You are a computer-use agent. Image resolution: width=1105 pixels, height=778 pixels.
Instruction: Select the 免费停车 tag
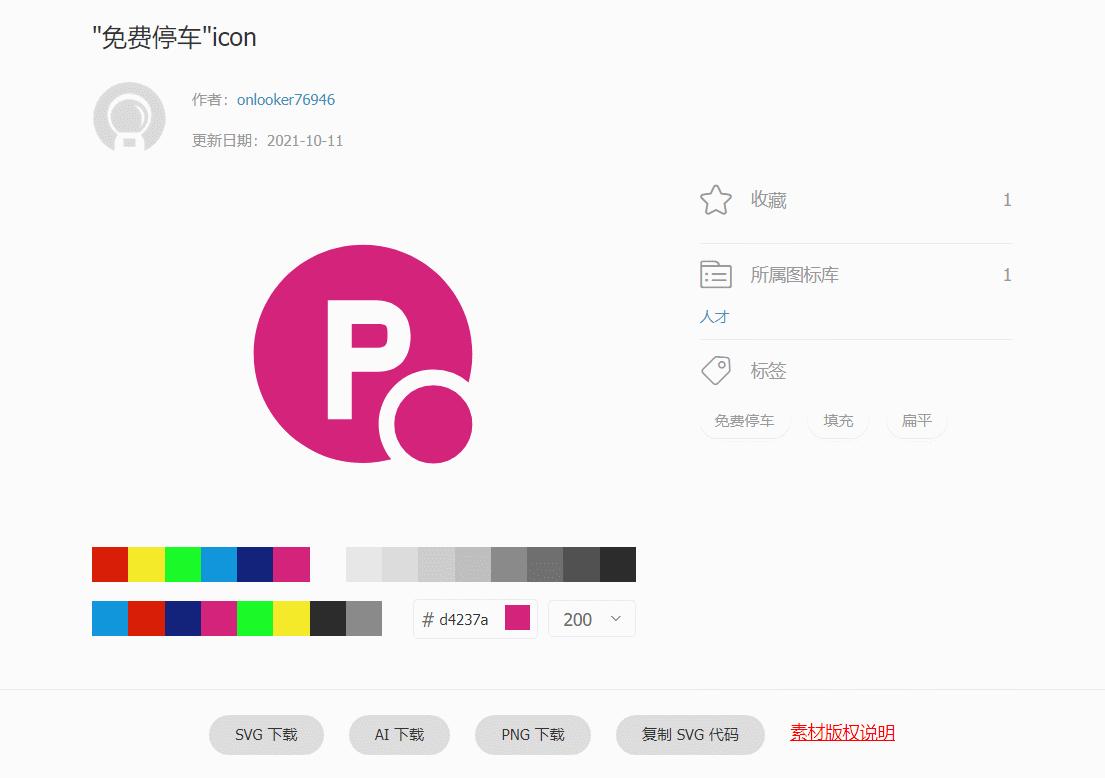[x=744, y=421]
